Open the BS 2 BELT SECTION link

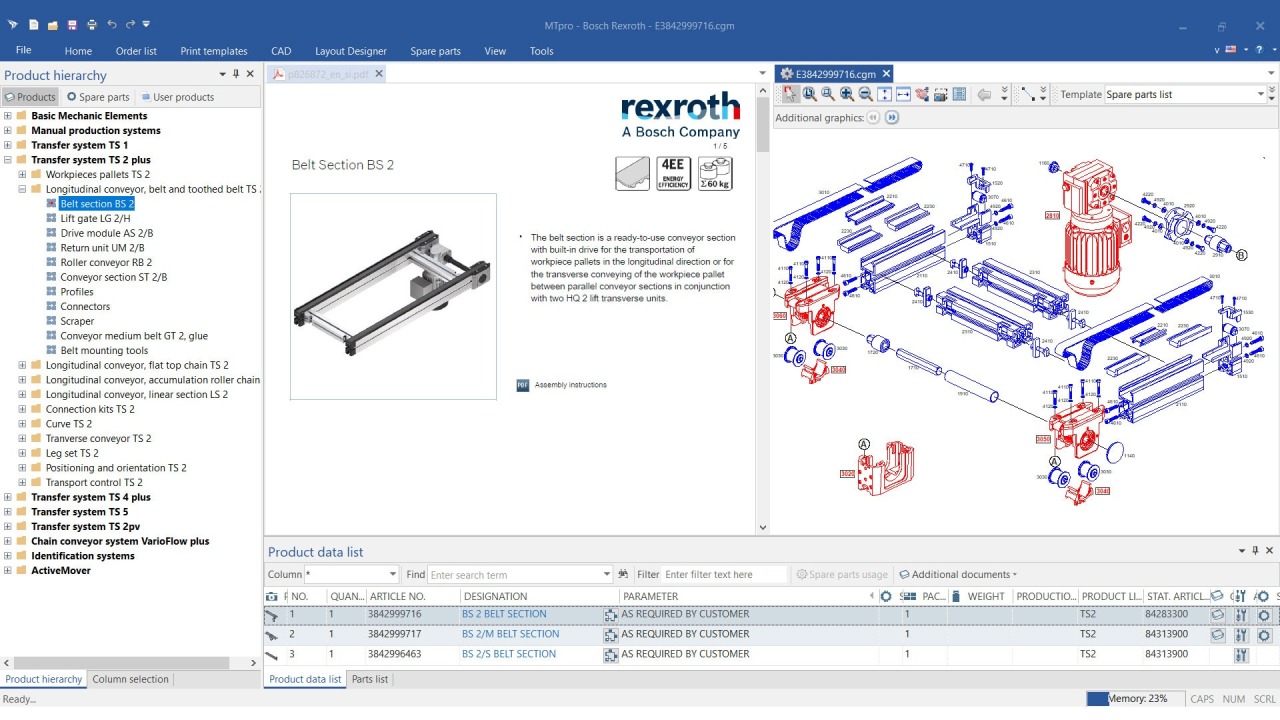point(503,613)
